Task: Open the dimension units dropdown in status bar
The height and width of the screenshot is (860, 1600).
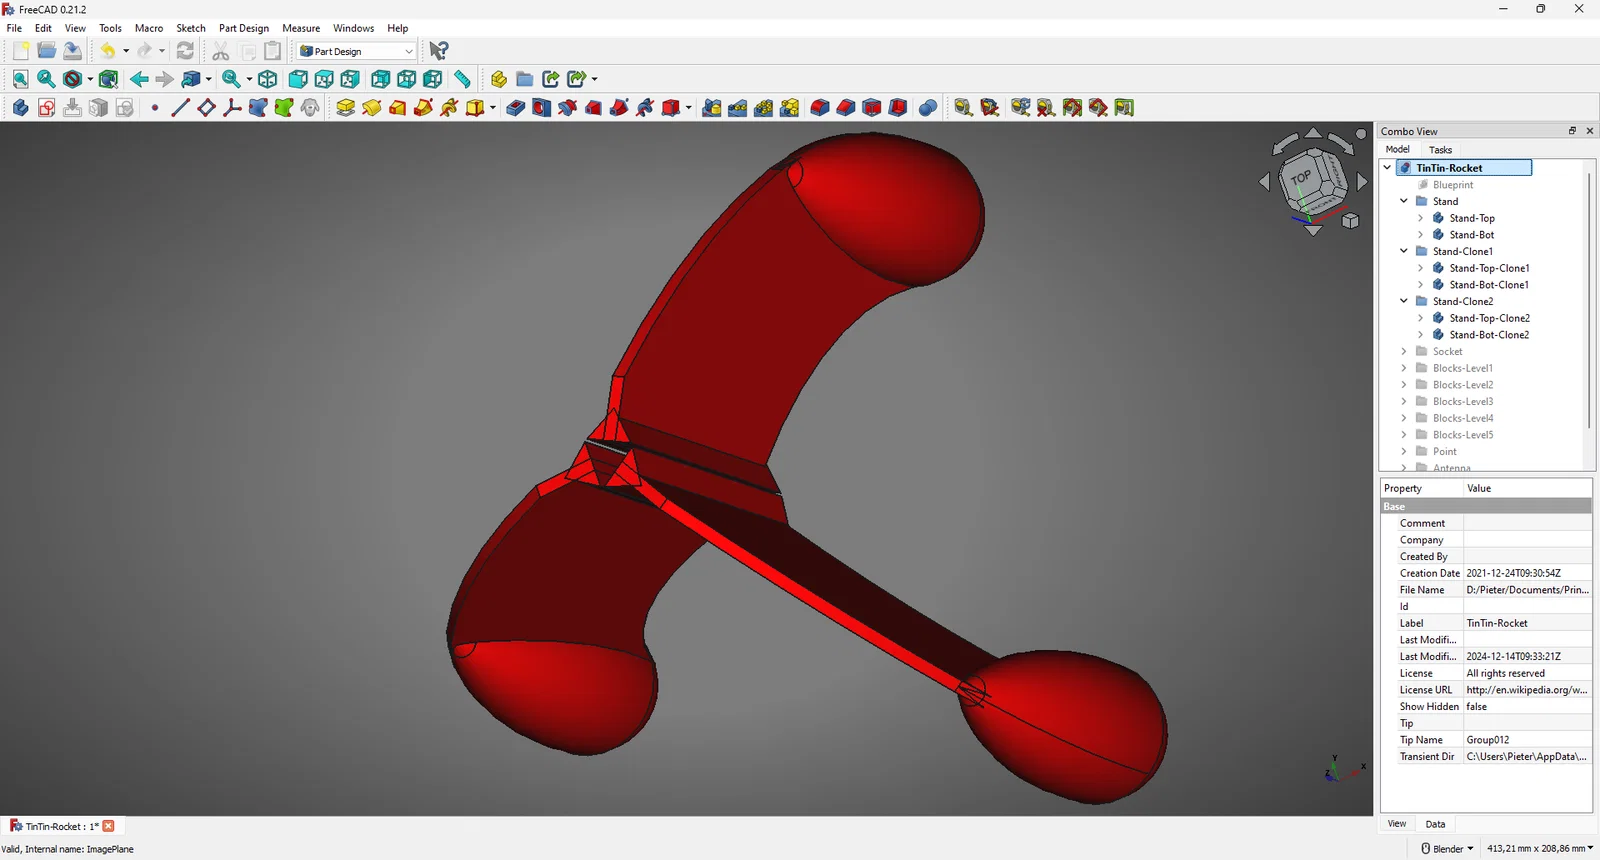Action: 1540,849
